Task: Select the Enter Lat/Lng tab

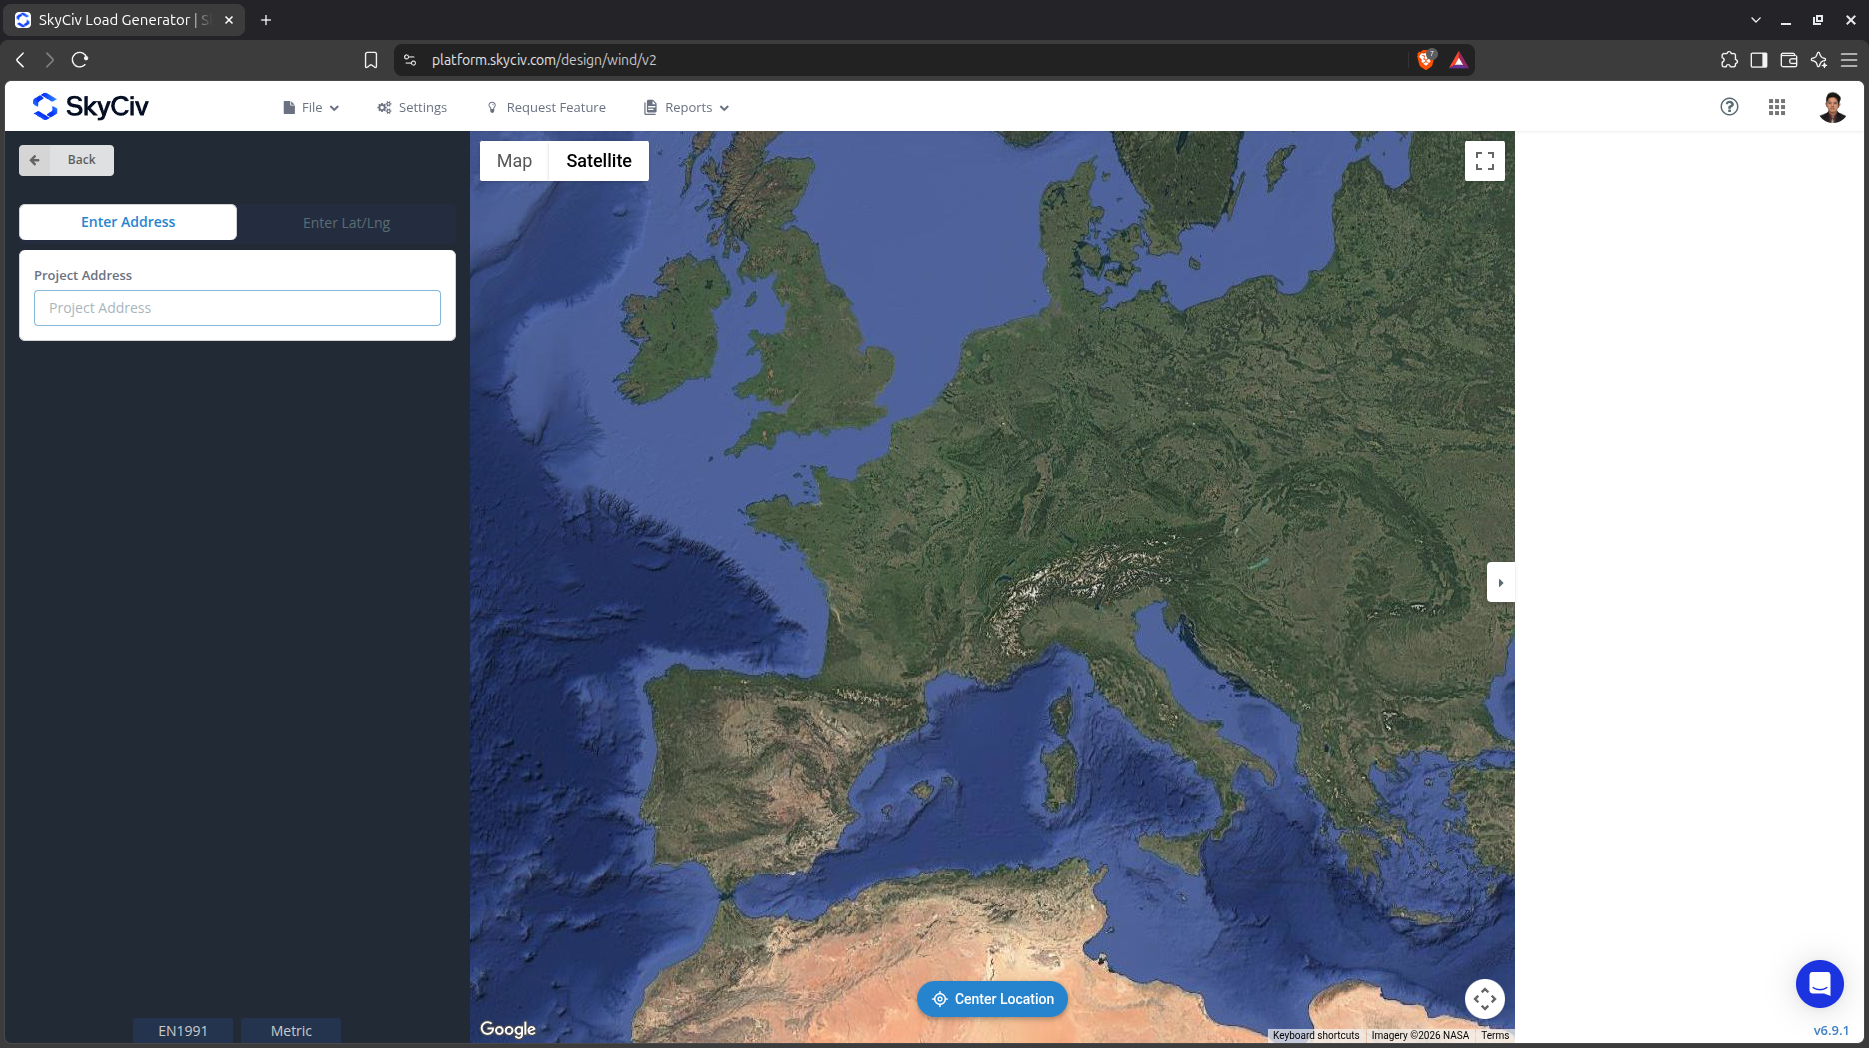Action: [x=347, y=222]
